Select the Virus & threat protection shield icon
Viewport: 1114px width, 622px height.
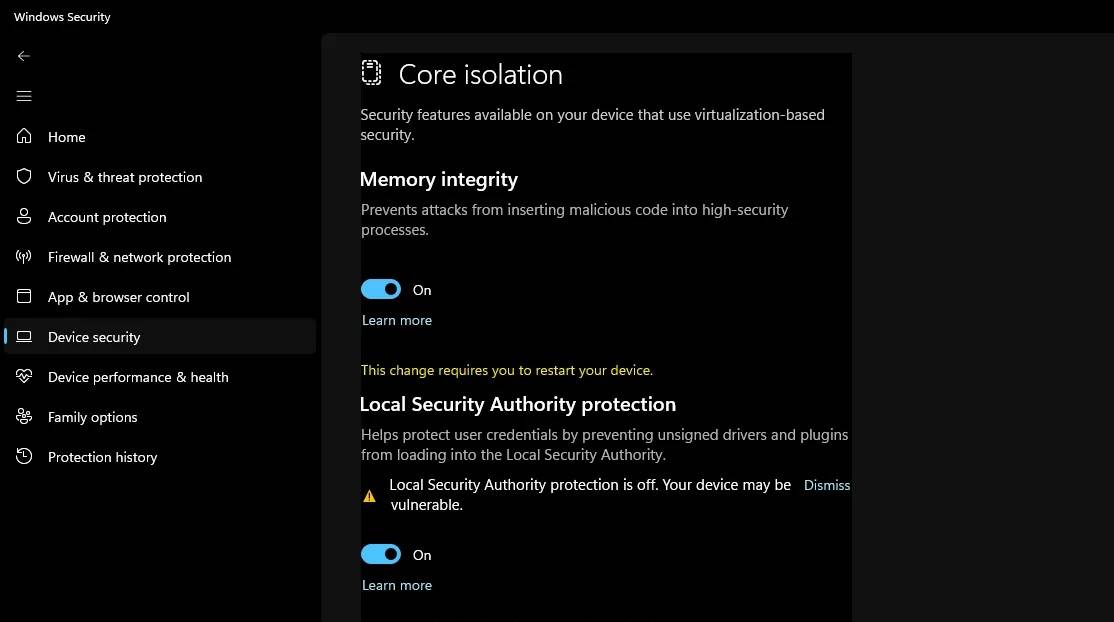tap(23, 176)
